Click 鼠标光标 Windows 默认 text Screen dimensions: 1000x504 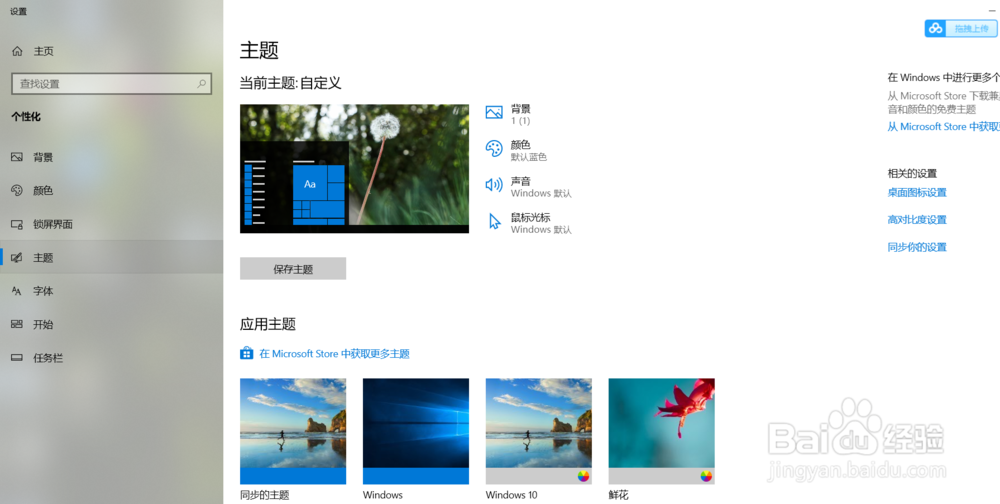tap(541, 230)
